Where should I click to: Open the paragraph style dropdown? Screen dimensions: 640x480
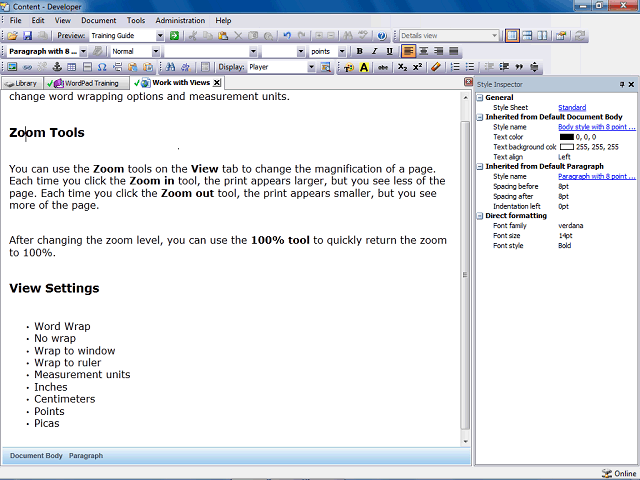(83, 51)
